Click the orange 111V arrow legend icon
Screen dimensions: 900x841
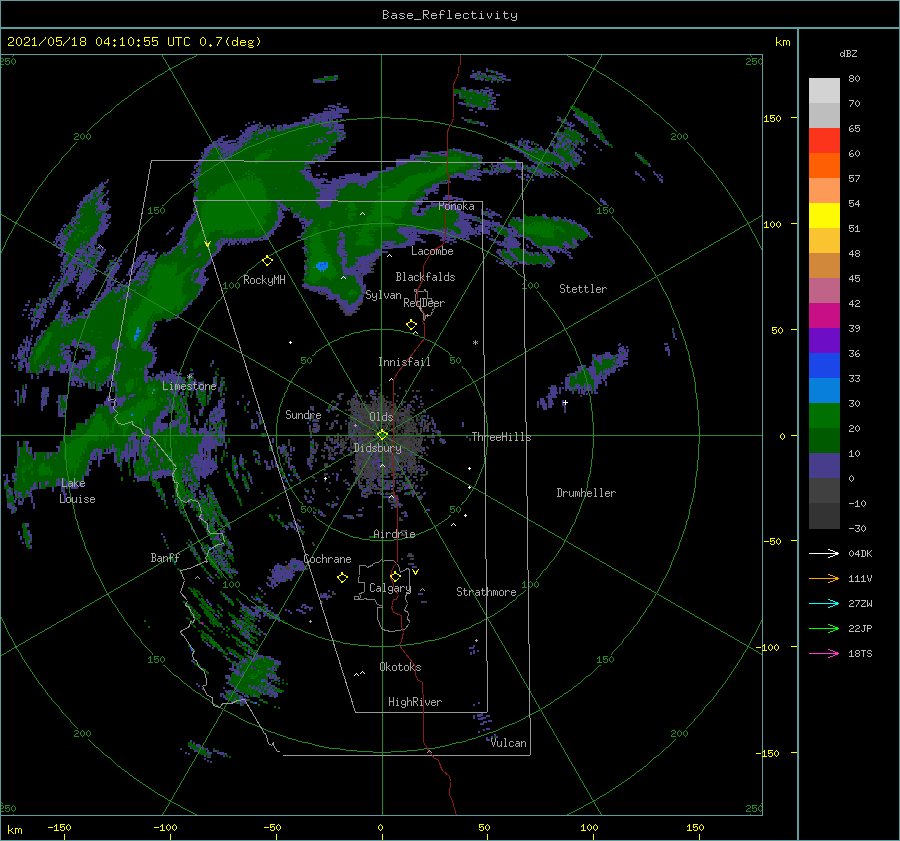tap(824, 578)
